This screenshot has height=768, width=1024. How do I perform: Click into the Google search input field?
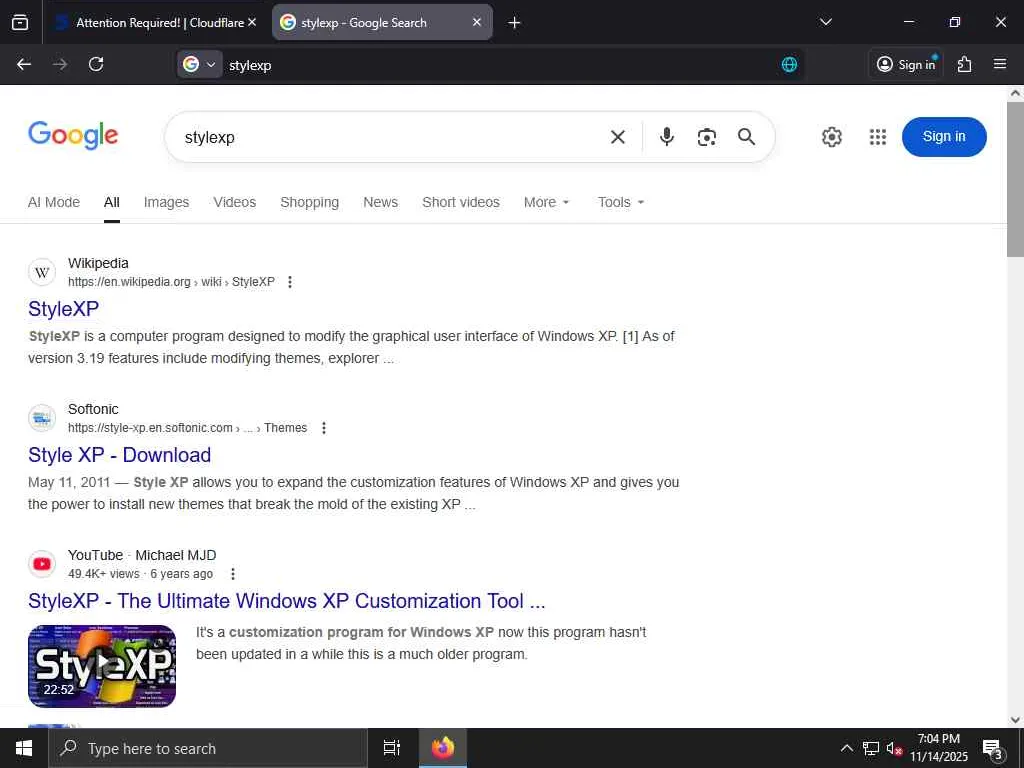coord(392,137)
